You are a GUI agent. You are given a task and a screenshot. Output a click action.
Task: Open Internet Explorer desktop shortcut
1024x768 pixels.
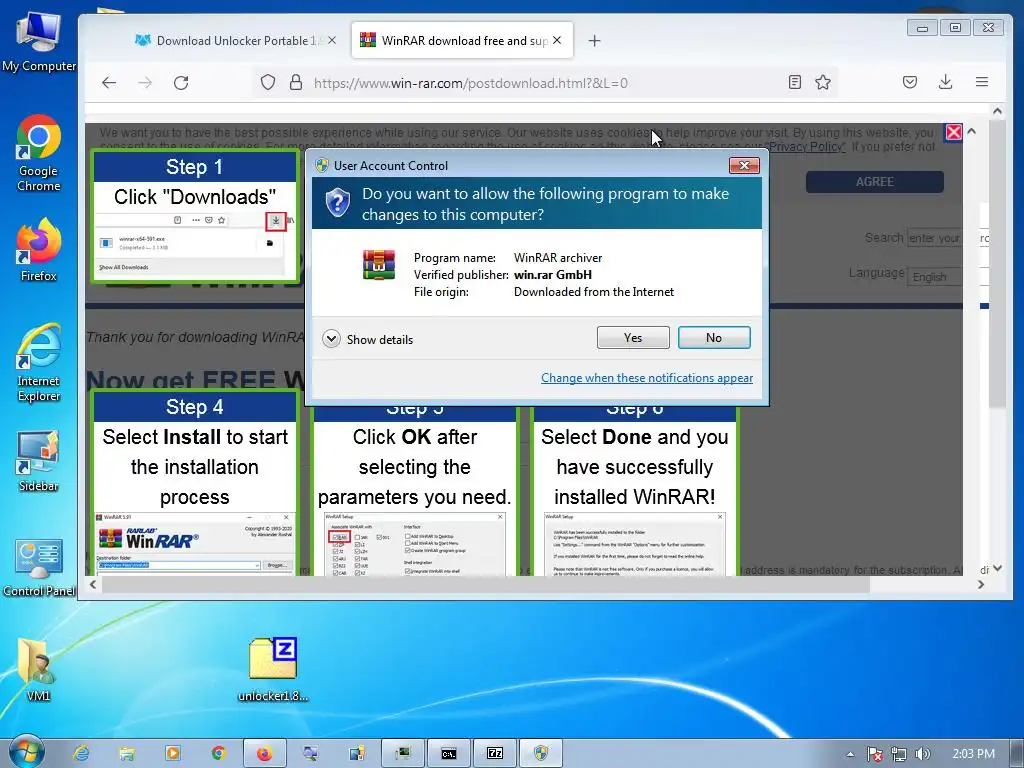pos(39,362)
